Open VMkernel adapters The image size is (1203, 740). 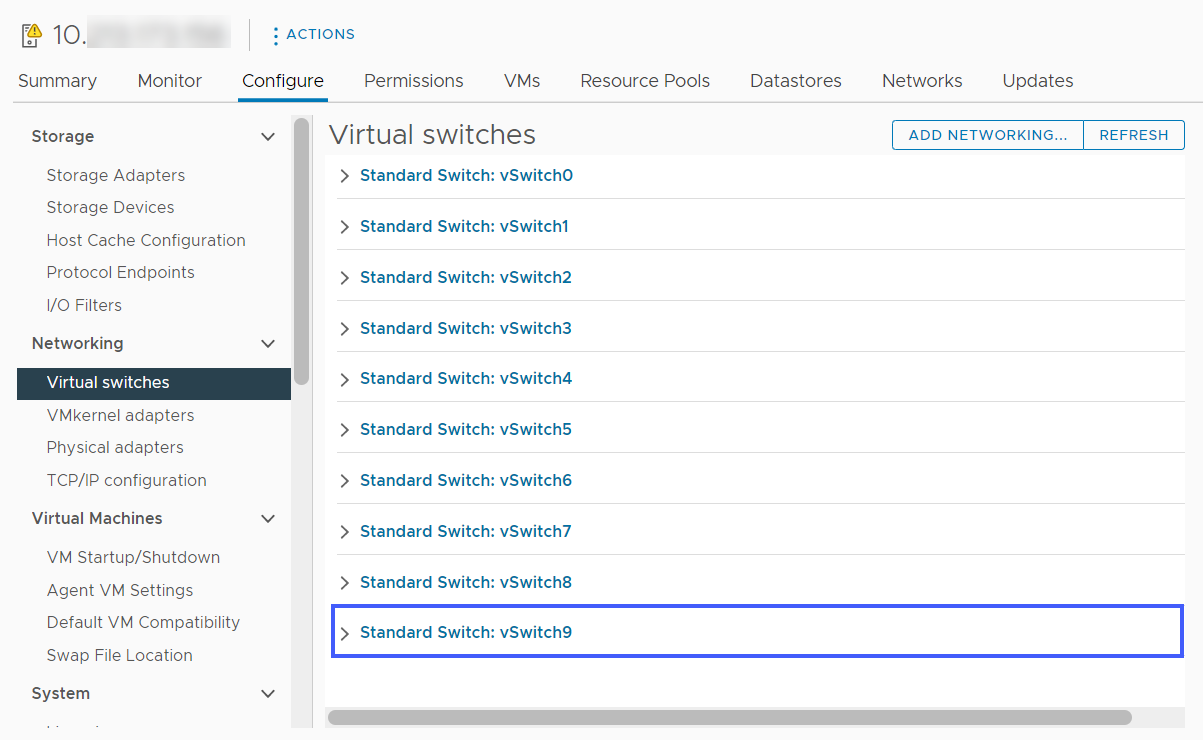120,416
